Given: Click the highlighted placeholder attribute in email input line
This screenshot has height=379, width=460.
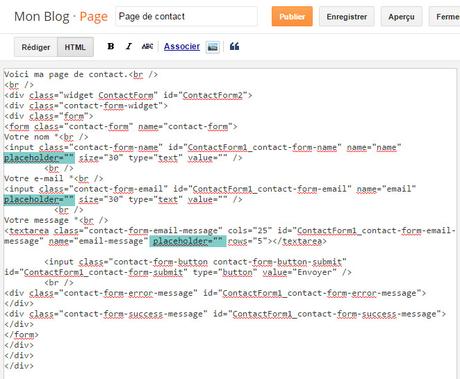Looking at the screenshot, I should [x=39, y=199].
